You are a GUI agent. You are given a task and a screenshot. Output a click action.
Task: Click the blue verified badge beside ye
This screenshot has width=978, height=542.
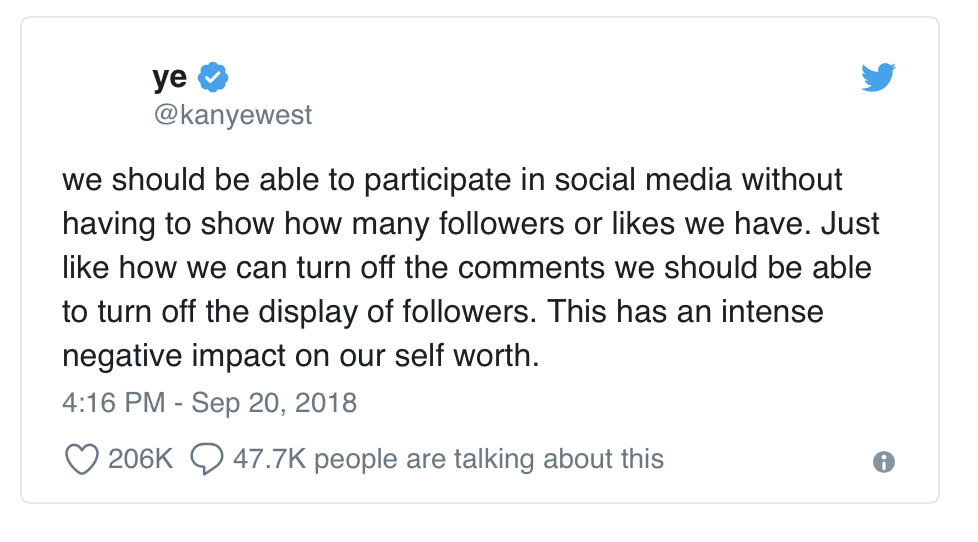click(213, 77)
